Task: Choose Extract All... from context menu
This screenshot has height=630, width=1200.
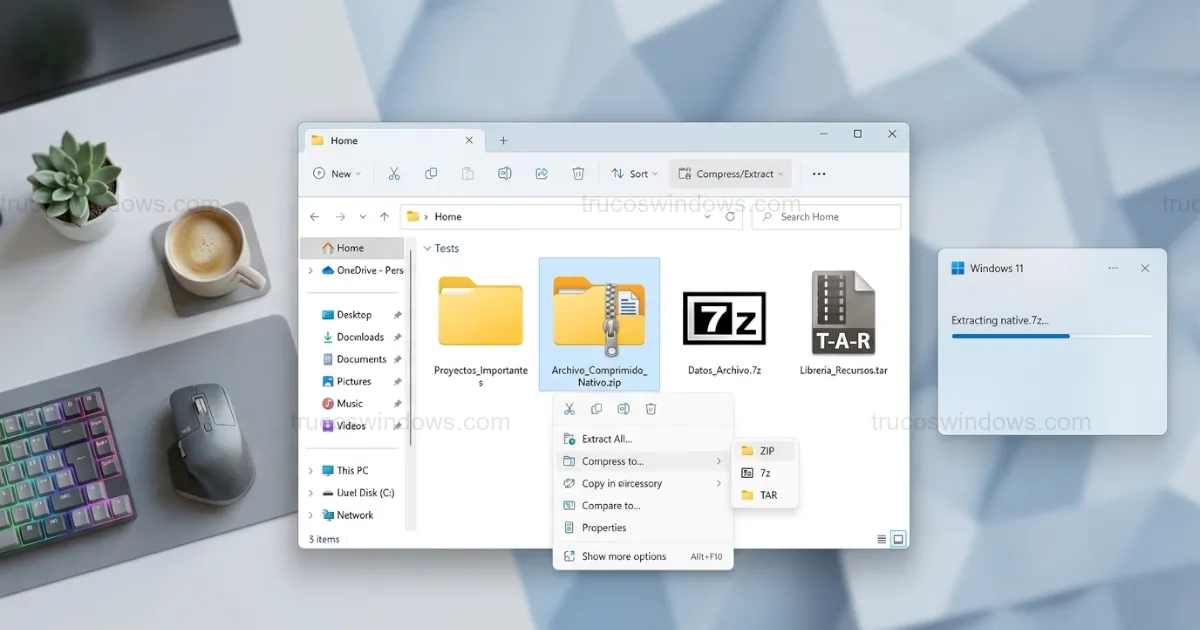Action: (x=642, y=439)
